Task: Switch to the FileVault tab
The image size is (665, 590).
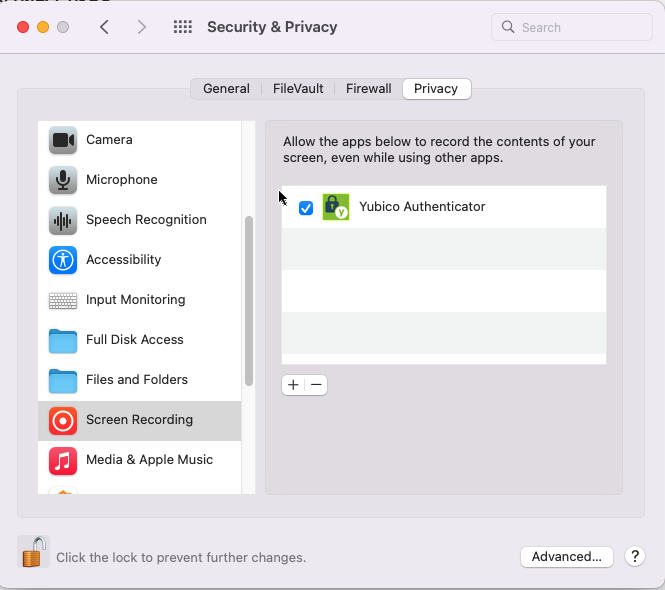Action: coord(298,89)
